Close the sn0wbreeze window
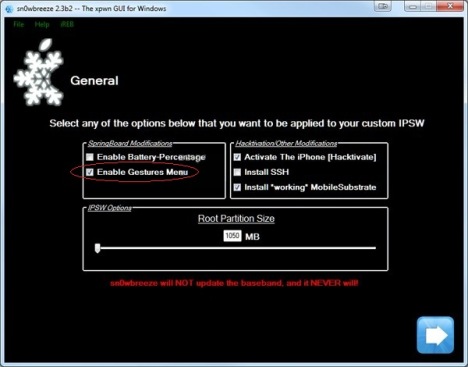Screen dimensions: 468x367 point(450,6)
